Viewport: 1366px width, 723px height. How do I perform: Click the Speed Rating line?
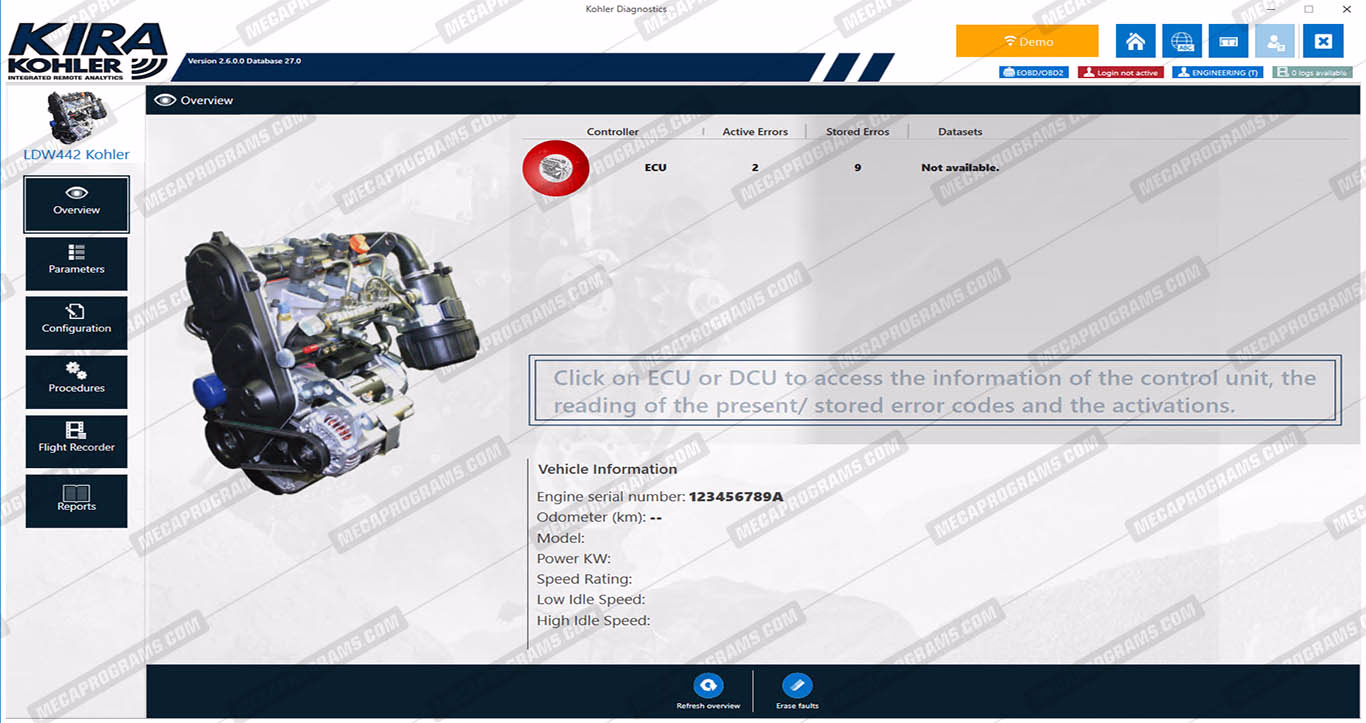[584, 579]
